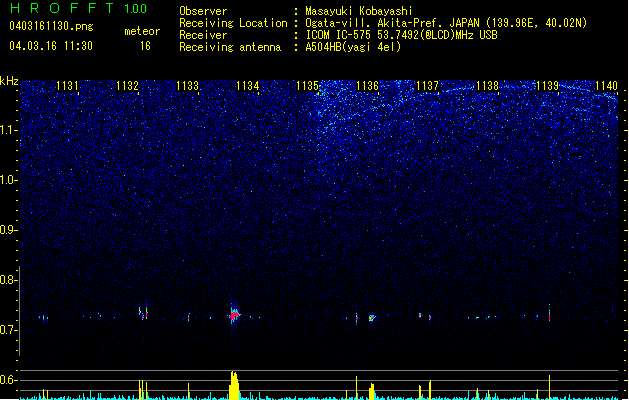
Task: Click the meteor label
Action: click(x=142, y=31)
